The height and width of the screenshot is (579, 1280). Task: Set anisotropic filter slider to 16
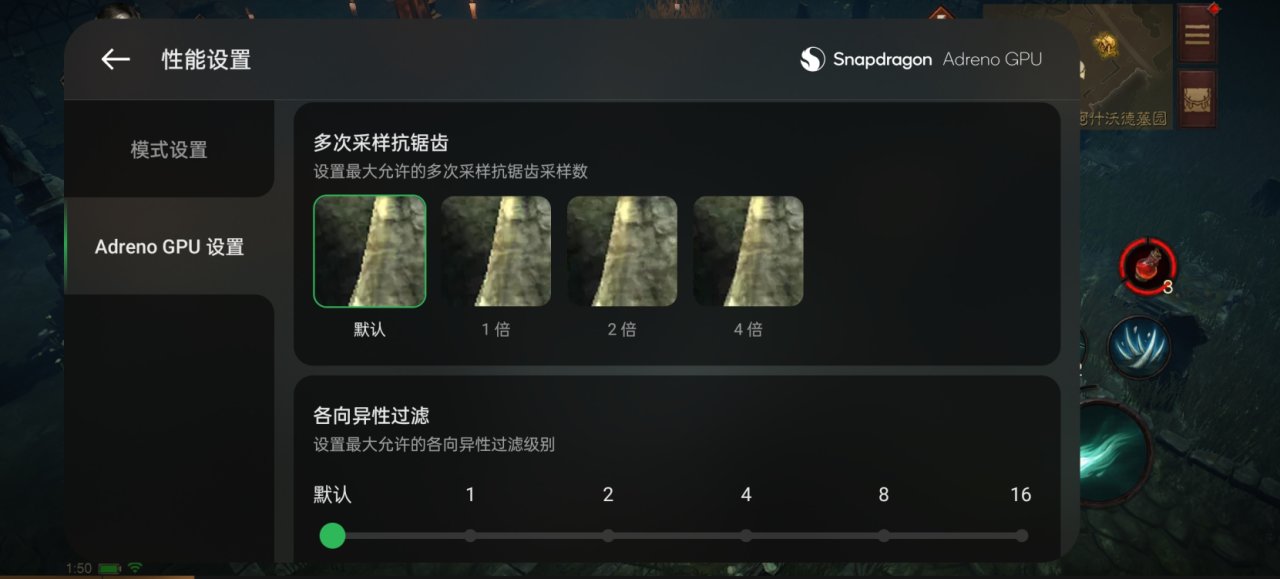(1021, 536)
